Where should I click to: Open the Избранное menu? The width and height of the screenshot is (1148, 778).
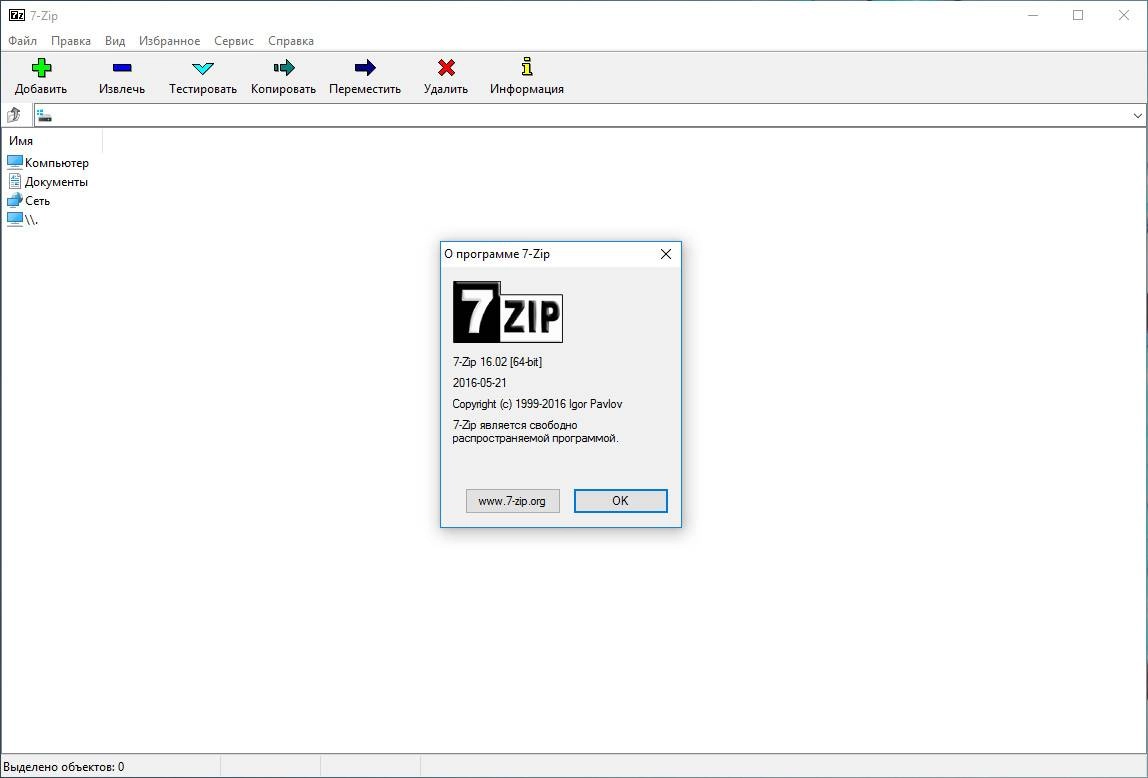[x=169, y=41]
